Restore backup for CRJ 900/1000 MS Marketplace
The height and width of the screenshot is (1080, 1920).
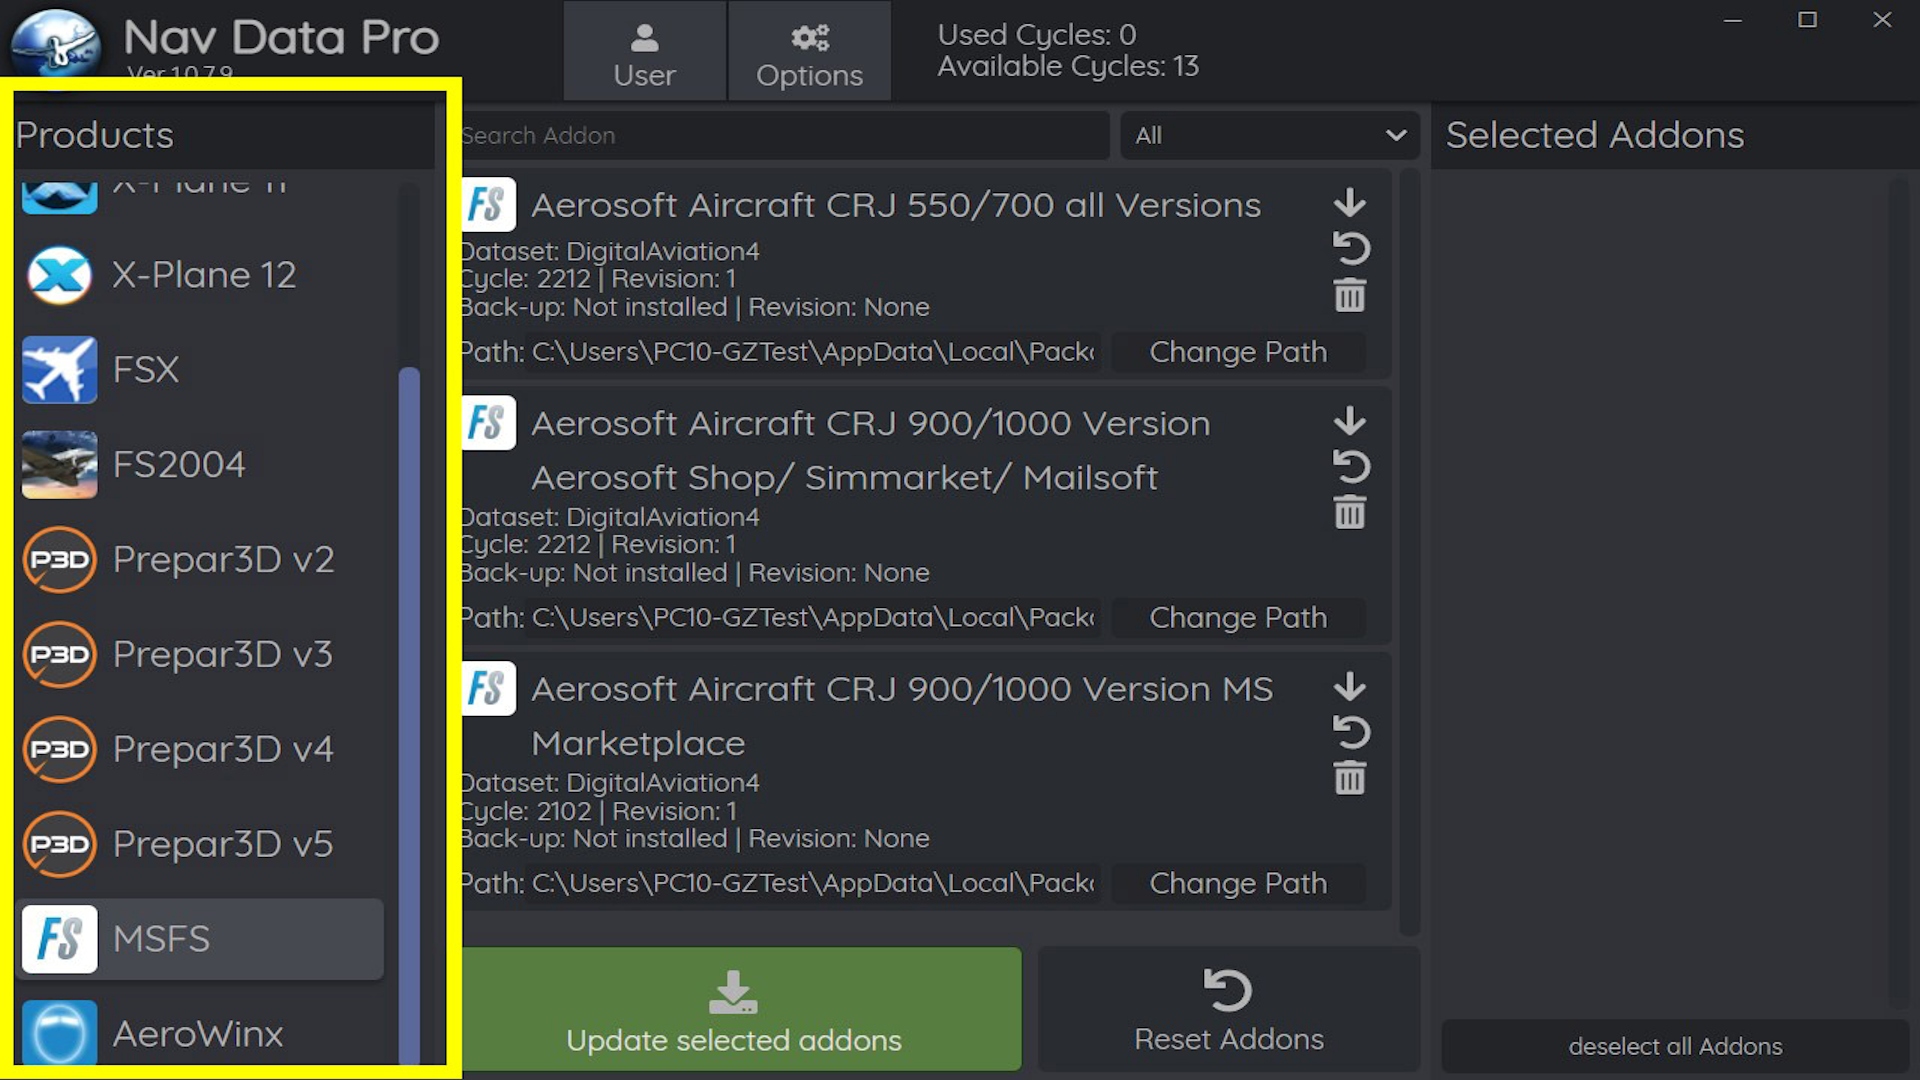1351,732
